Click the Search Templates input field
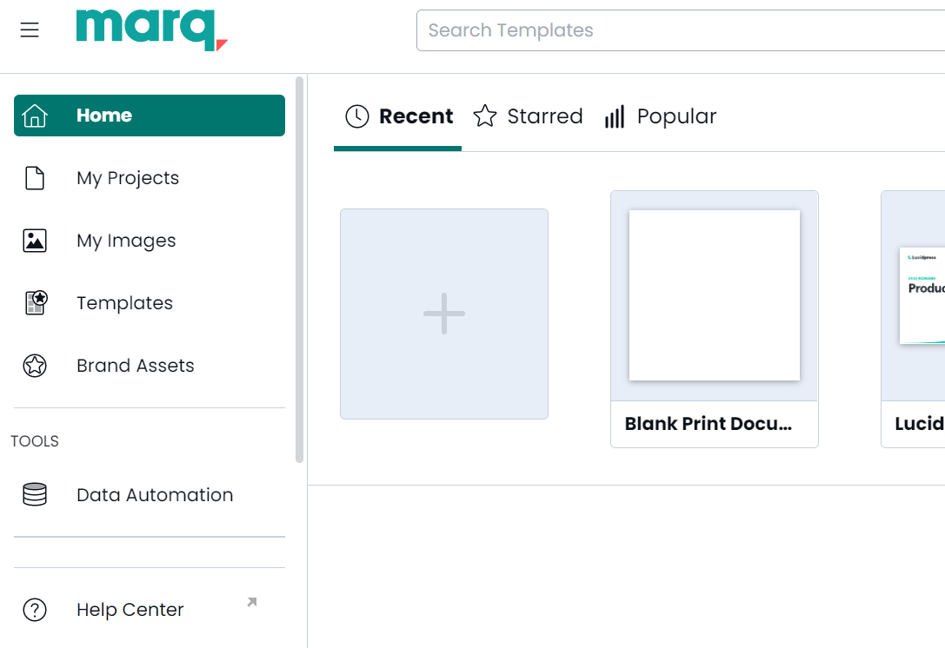The width and height of the screenshot is (945, 648). coord(680,31)
